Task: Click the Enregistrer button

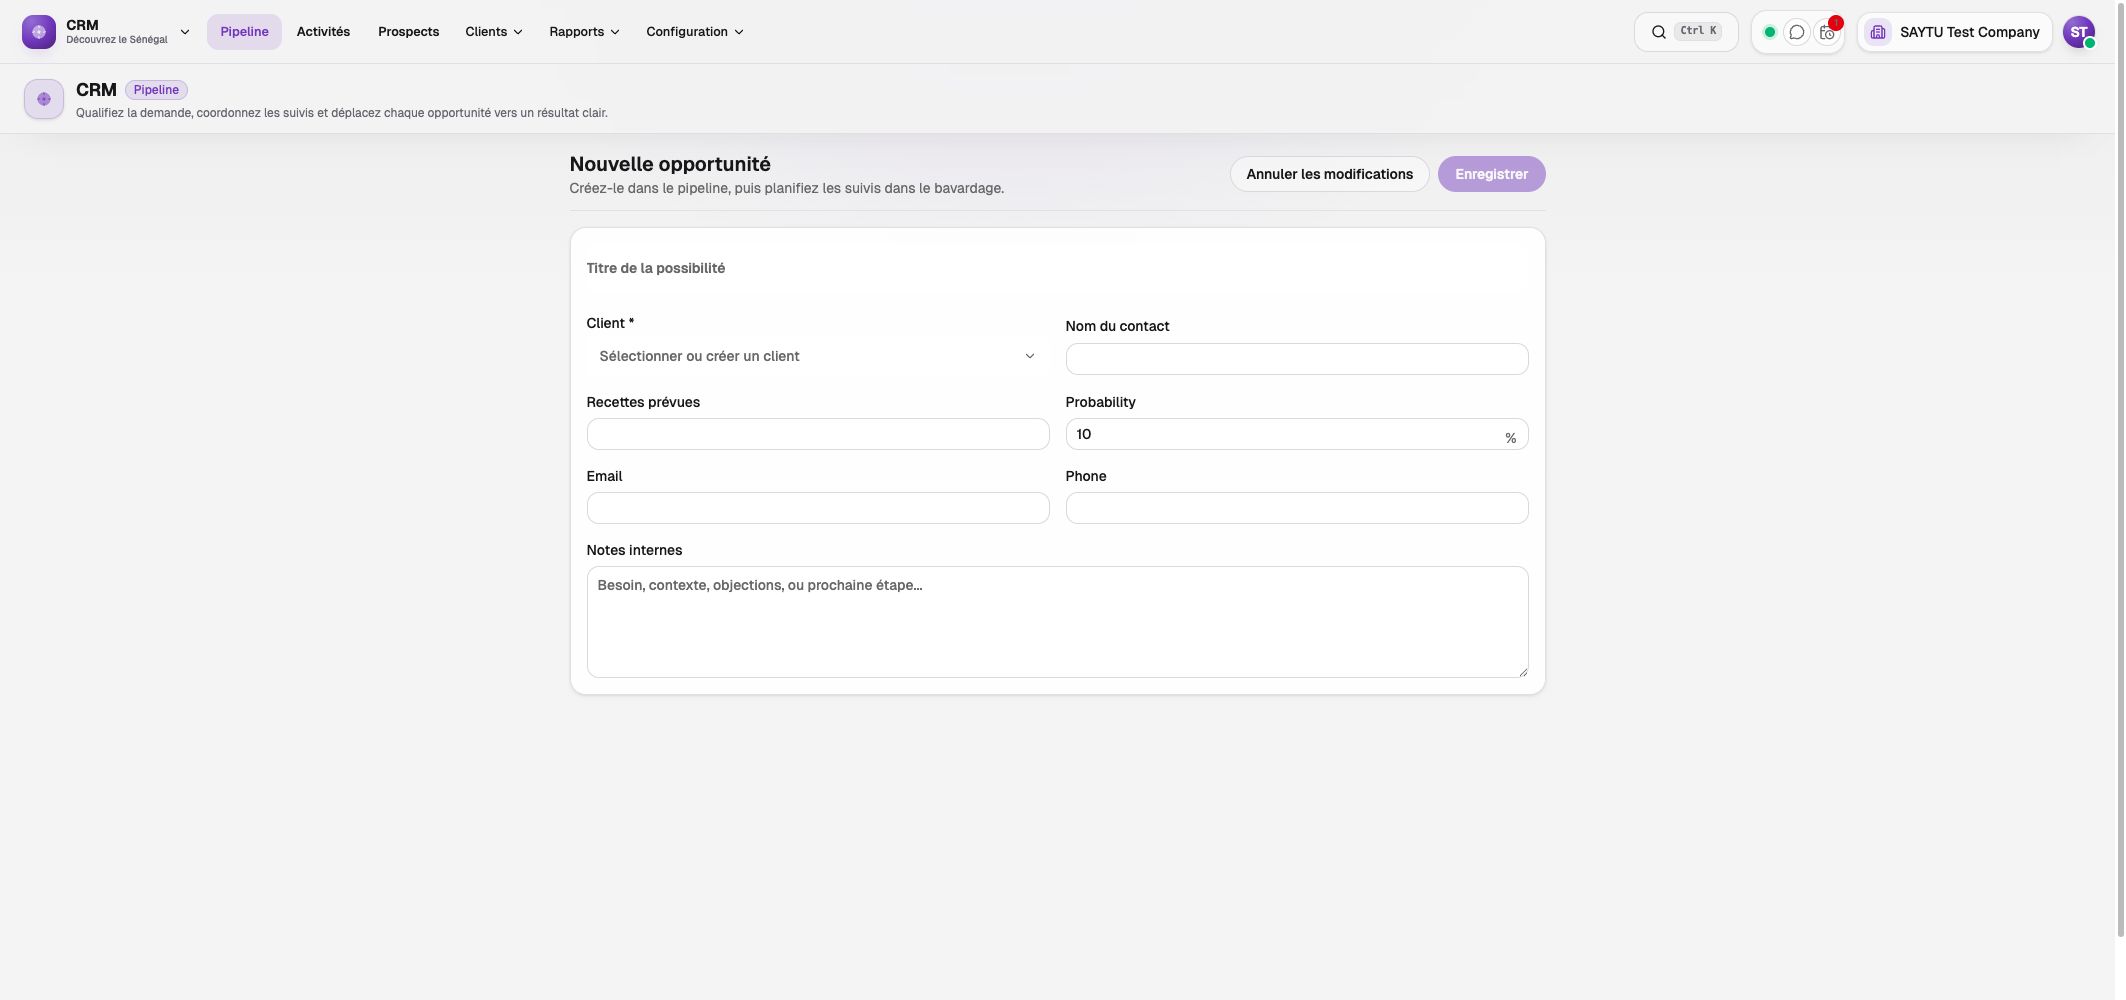Action: 1491,174
